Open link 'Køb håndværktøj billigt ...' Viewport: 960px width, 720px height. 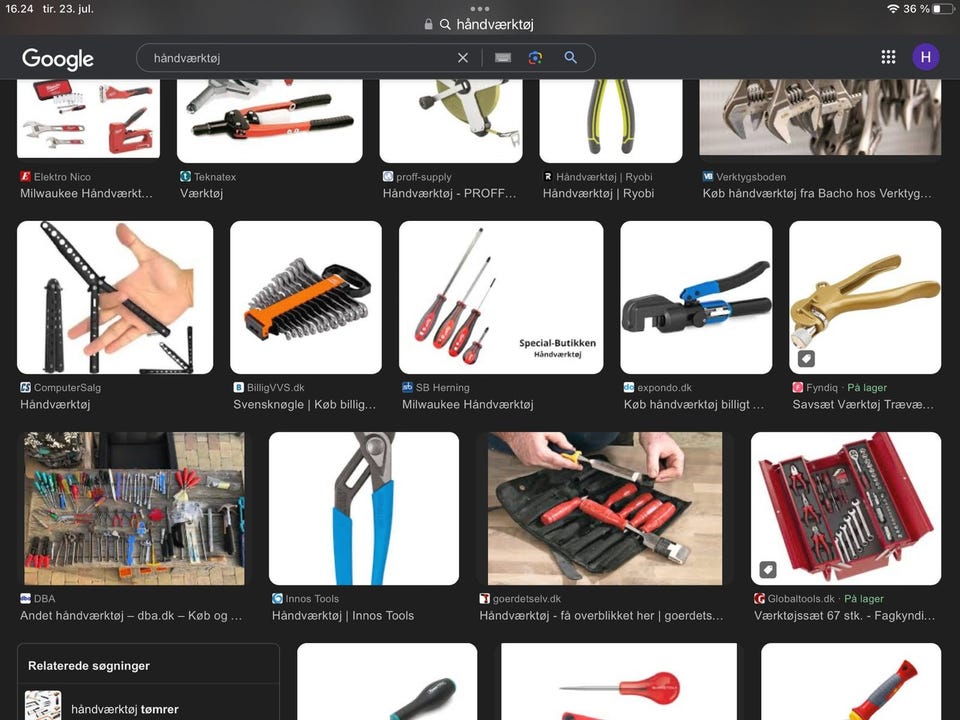[x=694, y=405]
